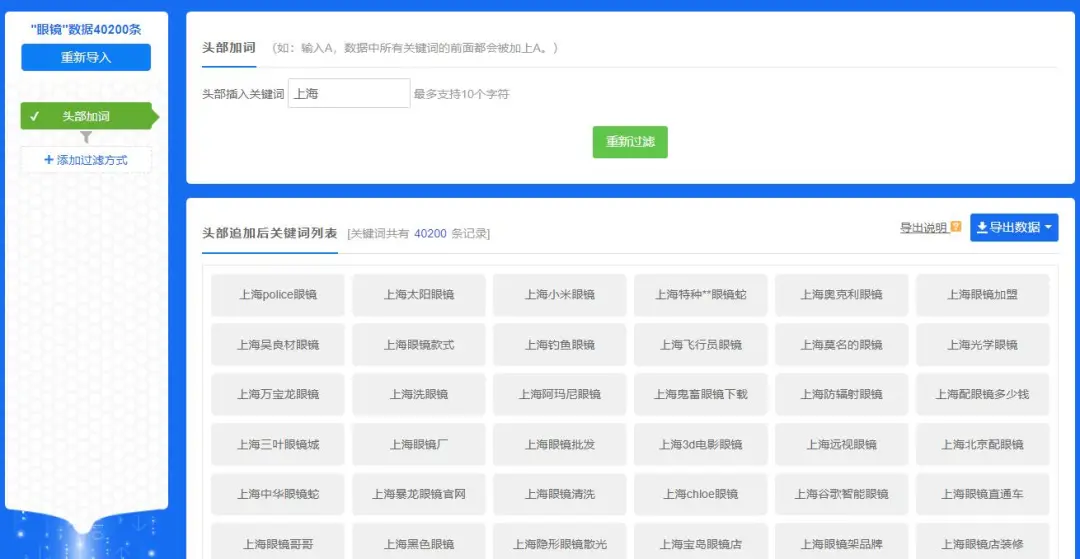Click keyword 上海防辐射眼镜
This screenshot has width=1080, height=559.
pos(842,394)
